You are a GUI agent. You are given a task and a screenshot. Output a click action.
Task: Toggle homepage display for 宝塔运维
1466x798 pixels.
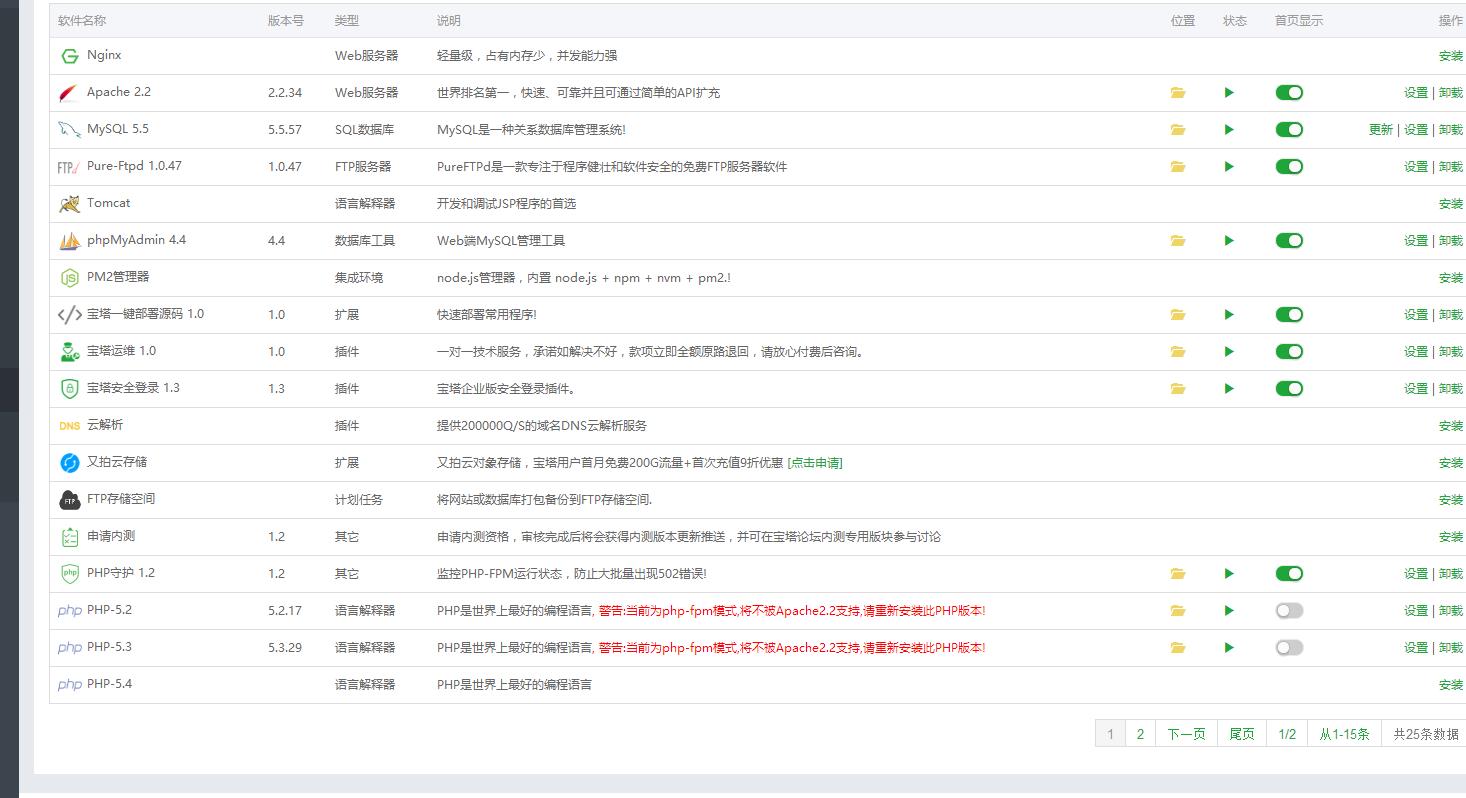click(x=1289, y=352)
